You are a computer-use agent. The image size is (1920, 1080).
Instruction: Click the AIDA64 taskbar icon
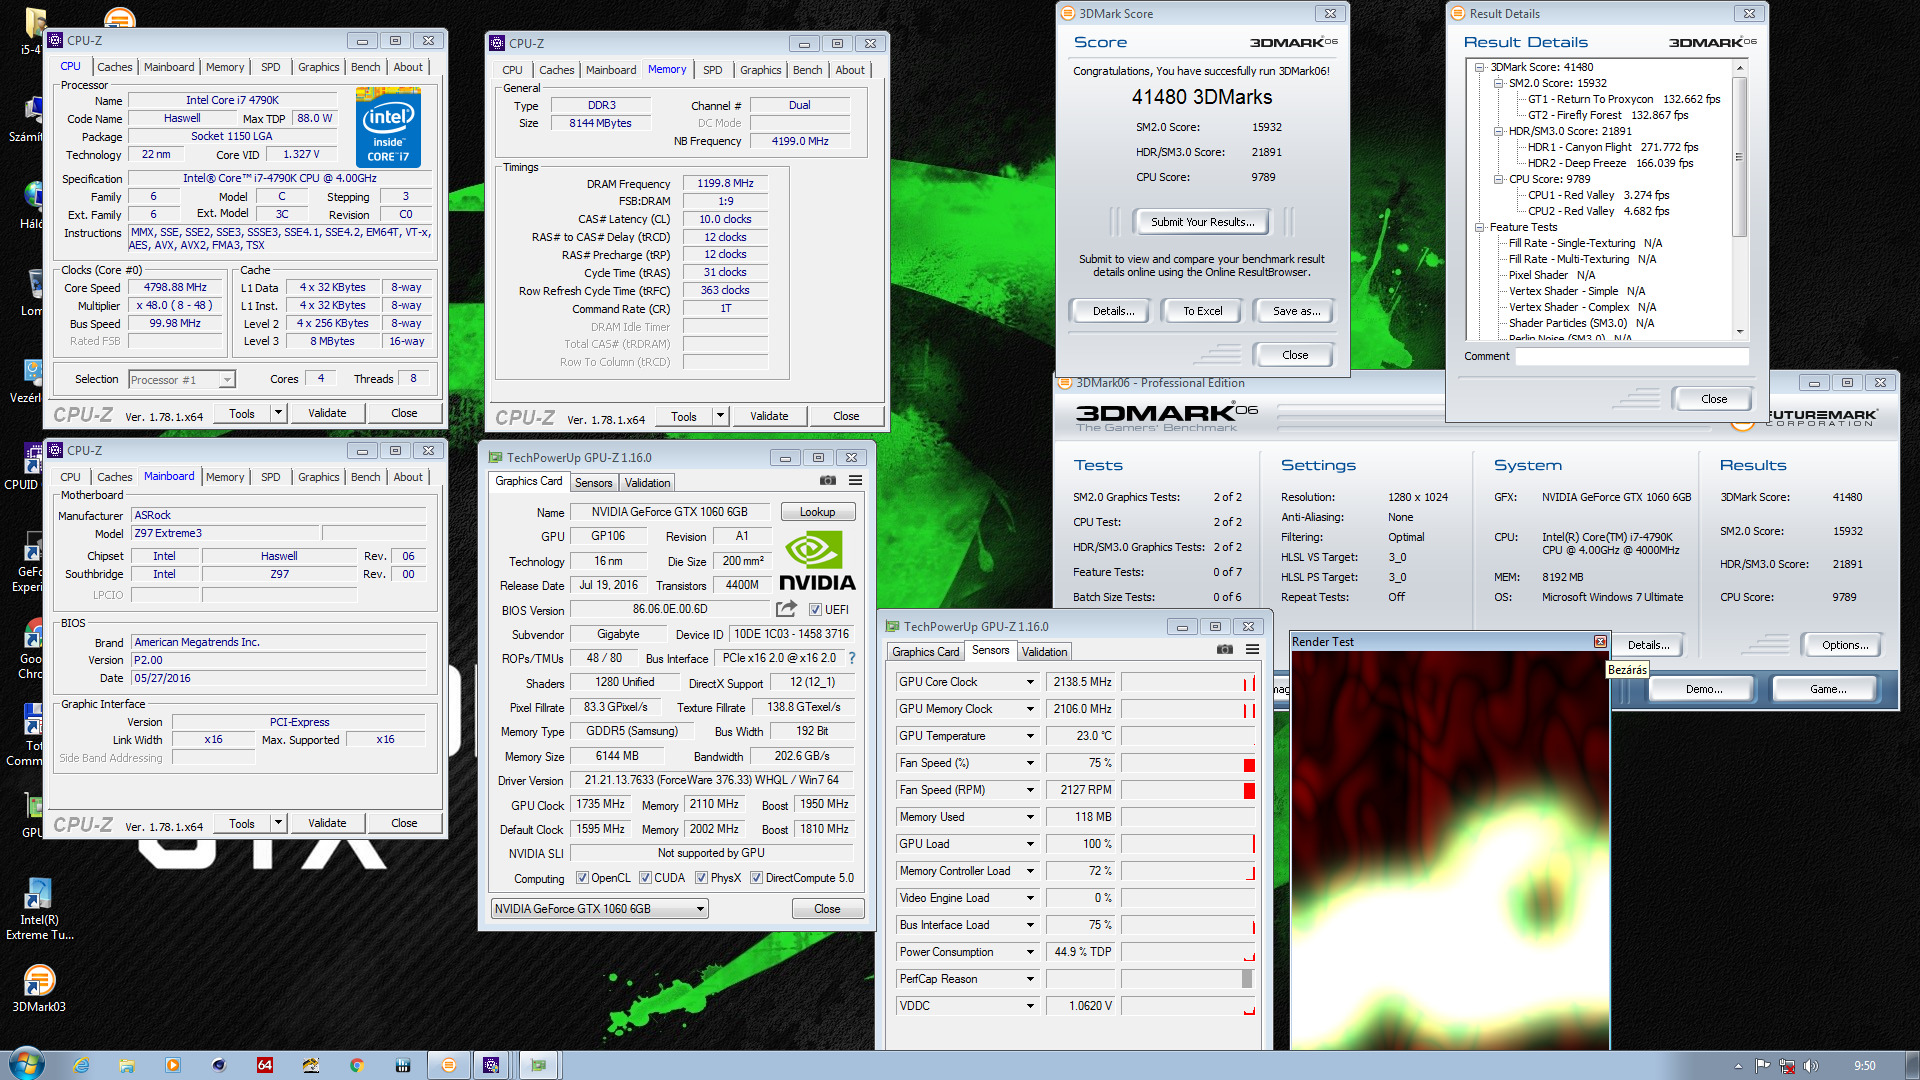[x=265, y=1065]
